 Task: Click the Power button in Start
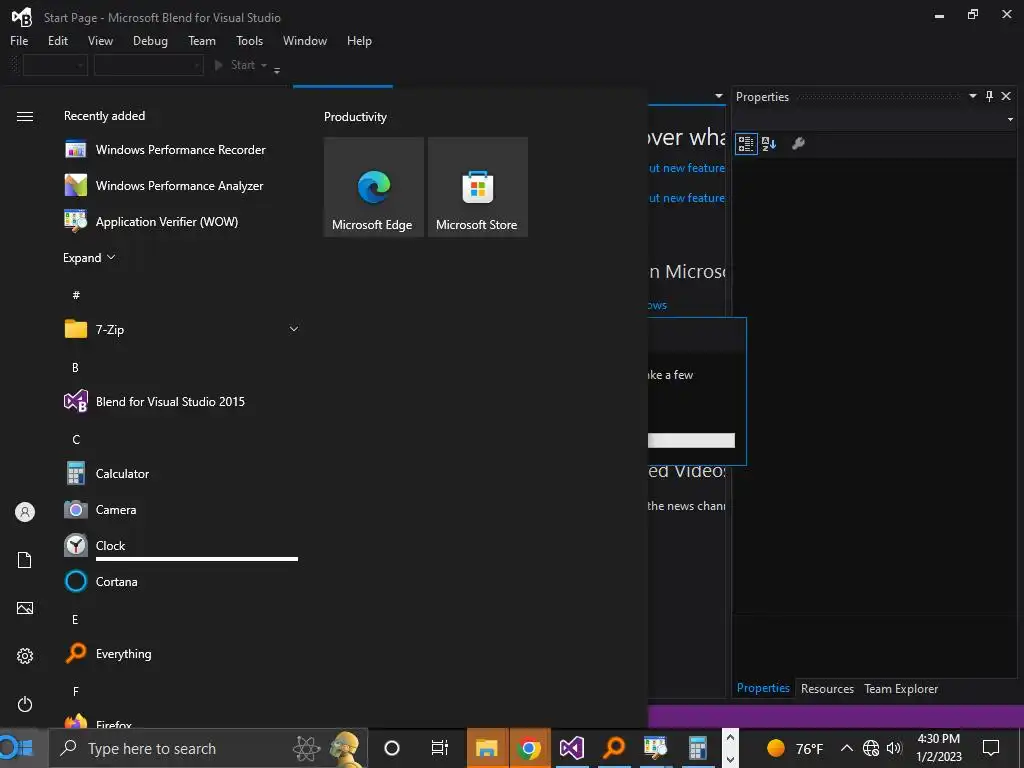coord(25,704)
